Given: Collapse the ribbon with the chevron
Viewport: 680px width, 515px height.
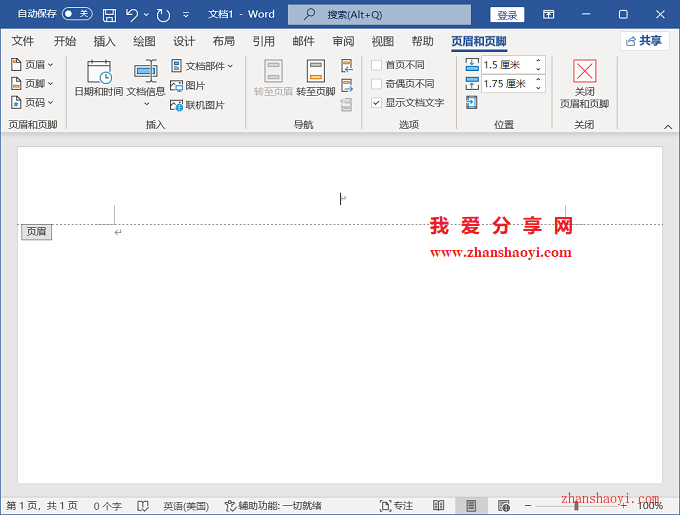Looking at the screenshot, I should 668,127.
